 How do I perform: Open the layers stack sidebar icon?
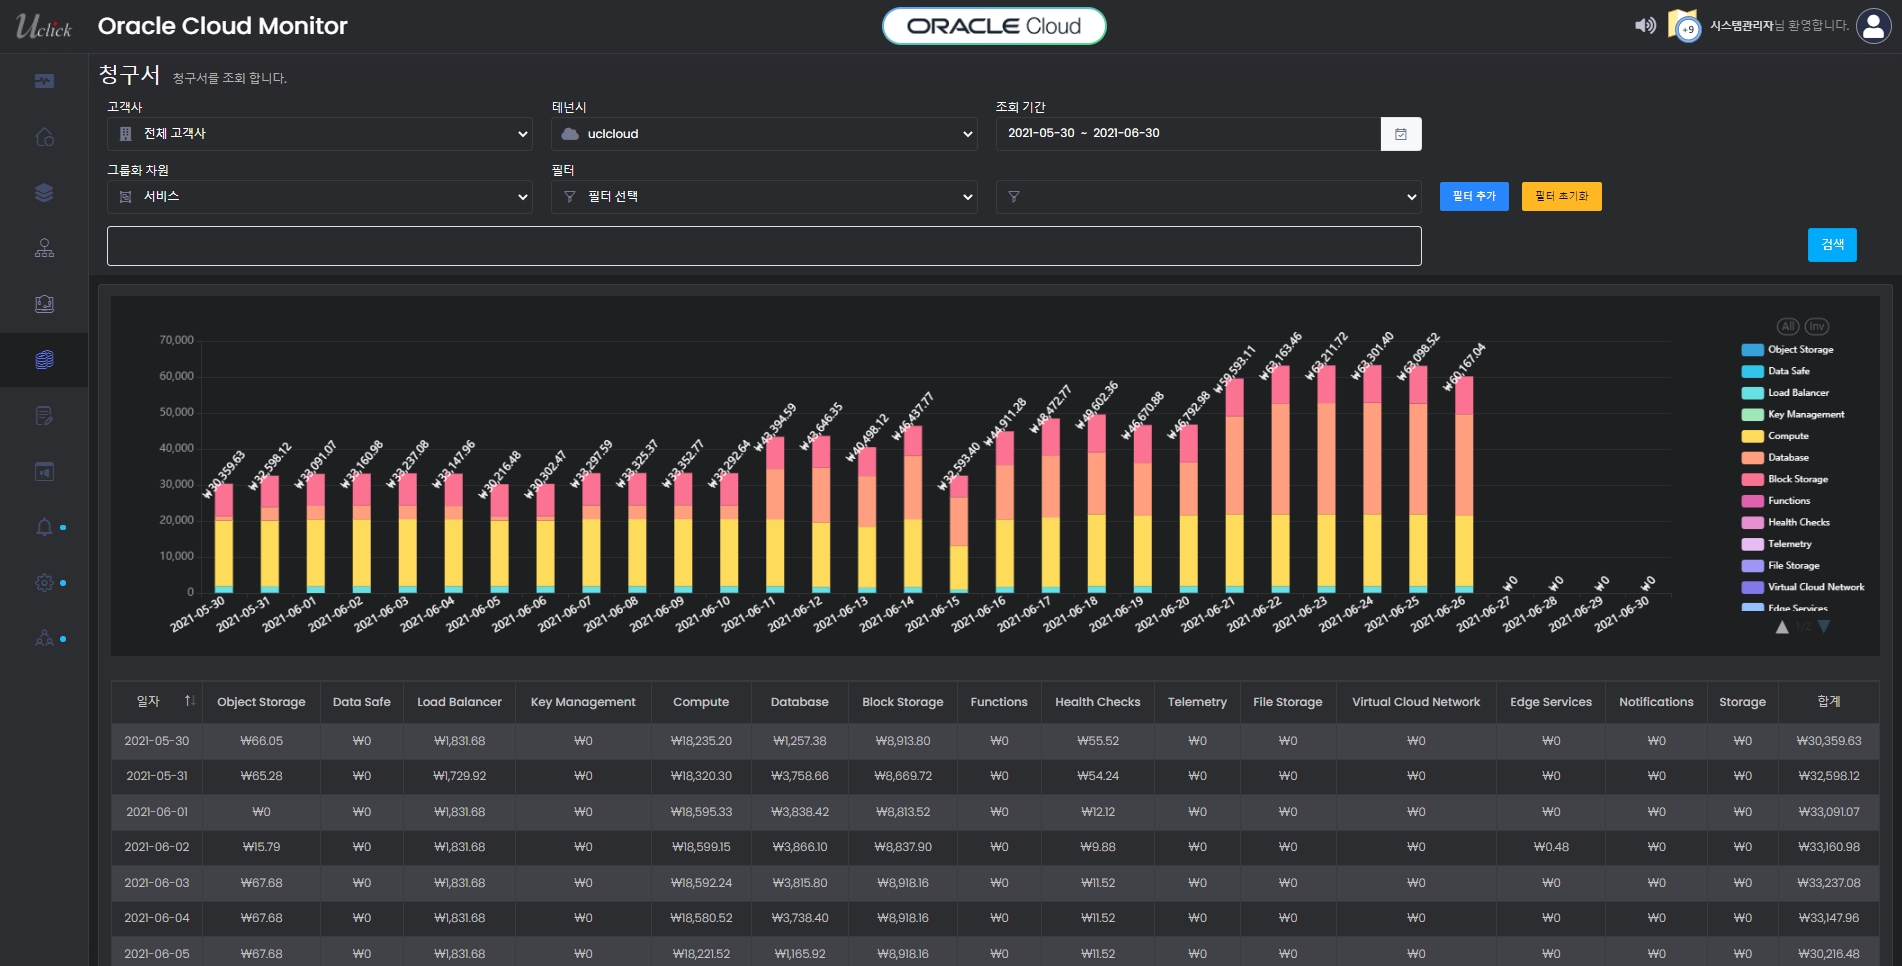pos(44,193)
